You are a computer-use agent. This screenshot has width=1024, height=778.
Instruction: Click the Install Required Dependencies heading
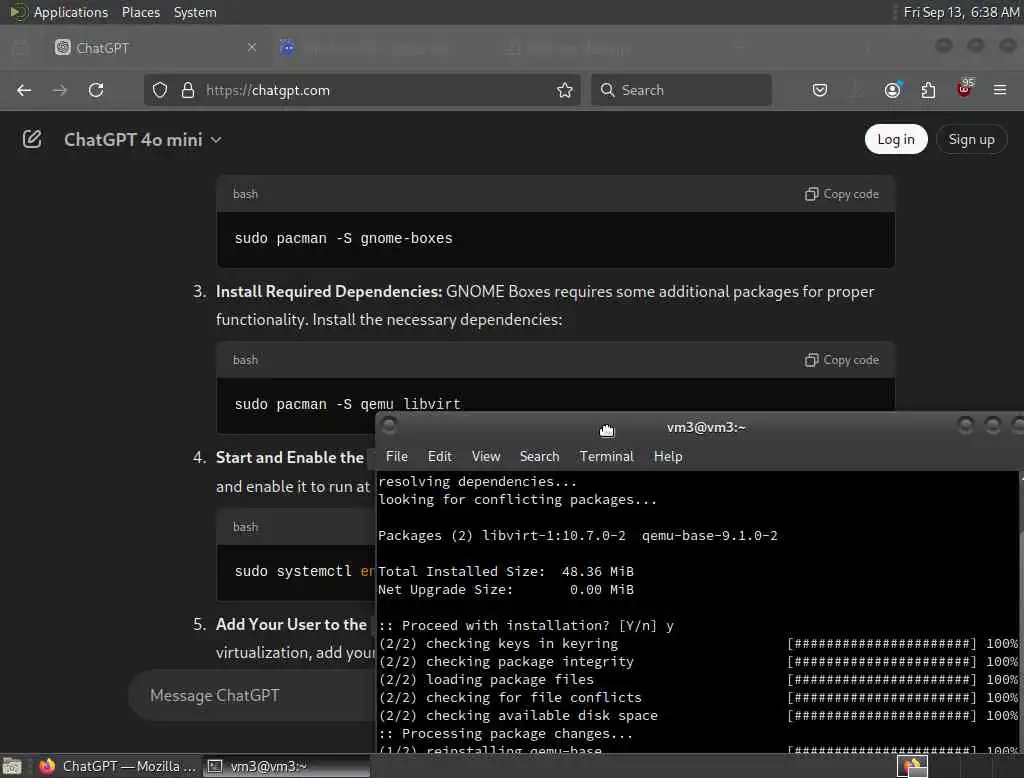tap(329, 291)
